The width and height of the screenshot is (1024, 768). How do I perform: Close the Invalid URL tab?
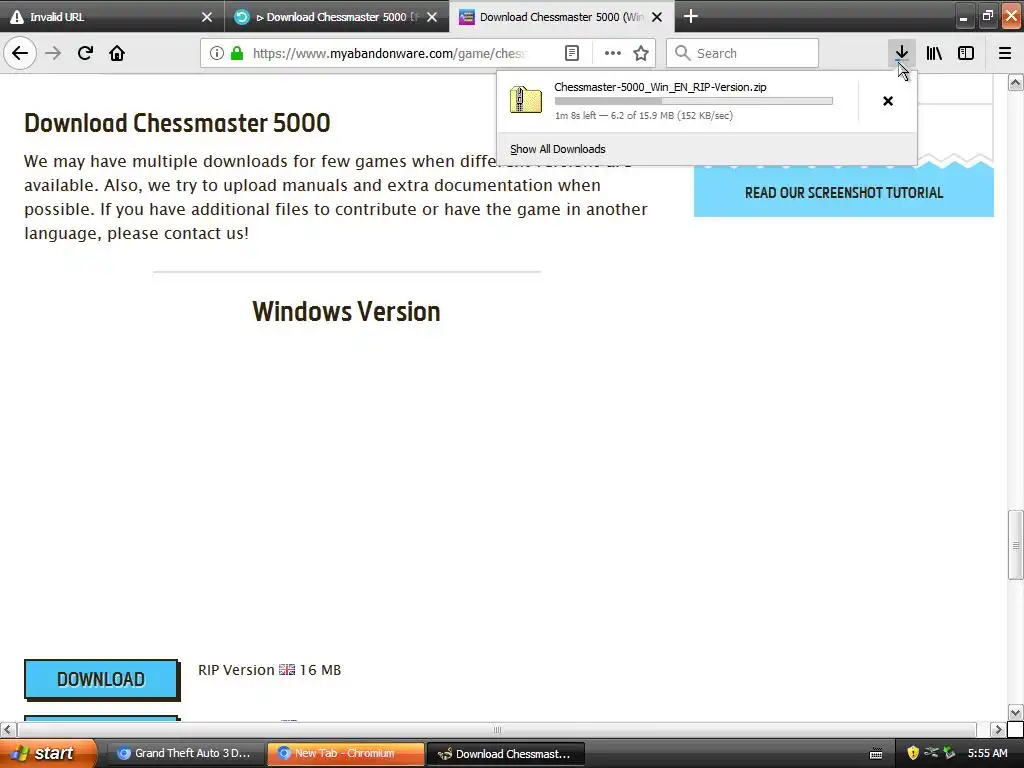[206, 17]
